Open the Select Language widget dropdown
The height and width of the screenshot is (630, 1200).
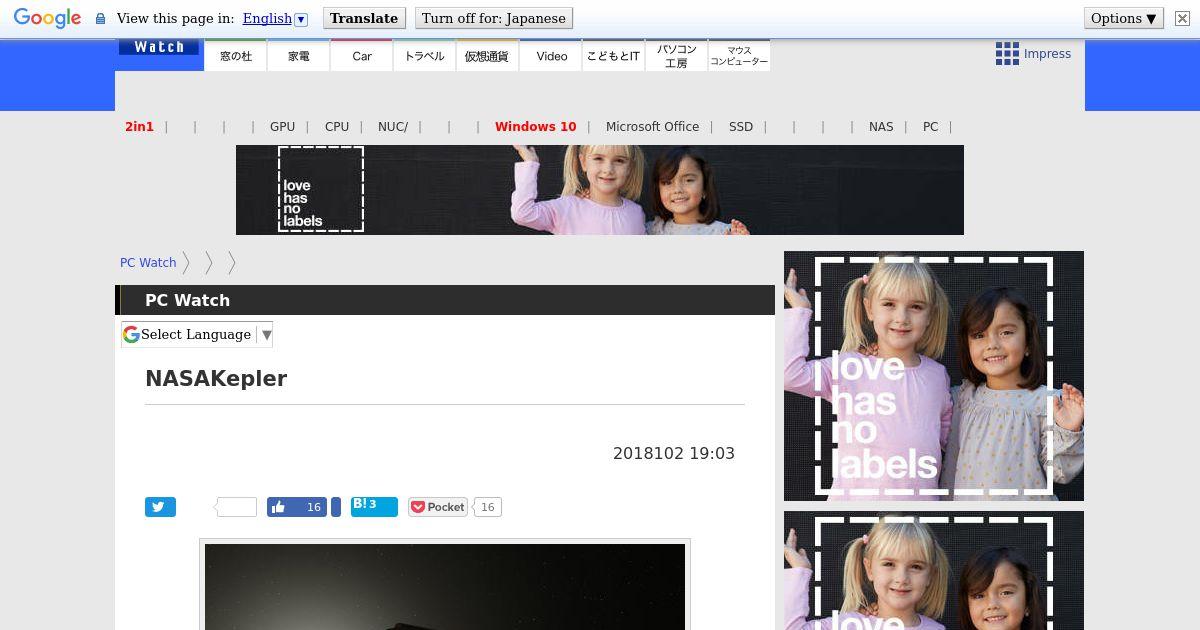pos(197,334)
